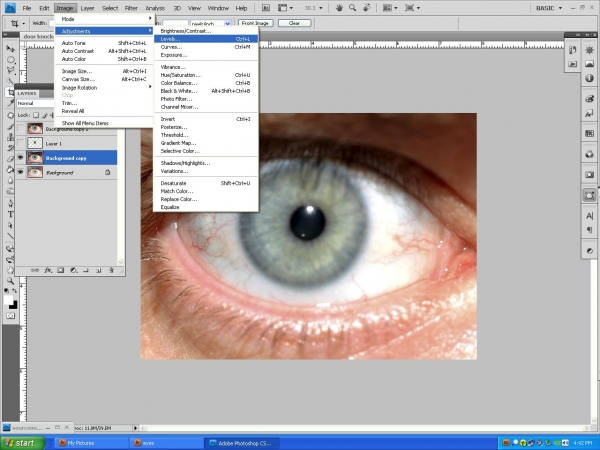Click the Clear button
Screen dimensions: 600x450
[x=294, y=23]
